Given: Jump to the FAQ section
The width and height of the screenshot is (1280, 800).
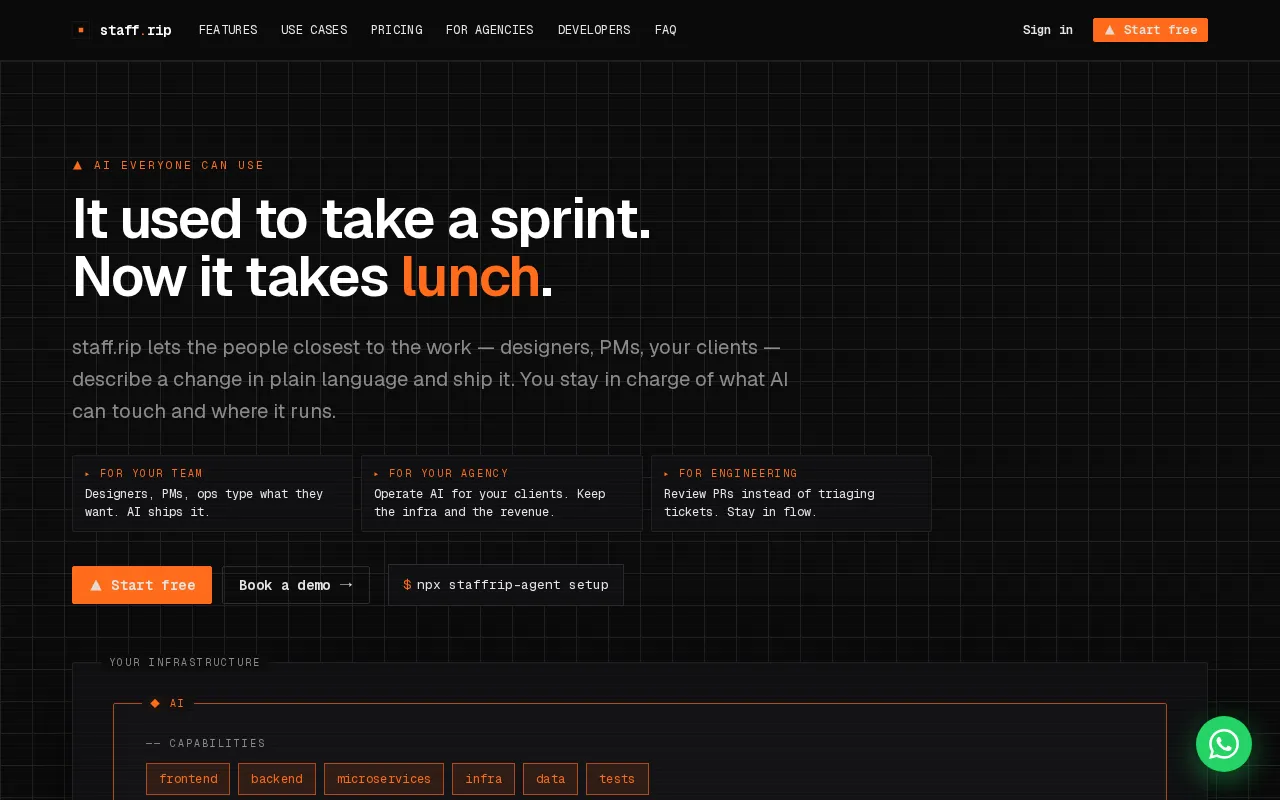Looking at the screenshot, I should (x=666, y=30).
